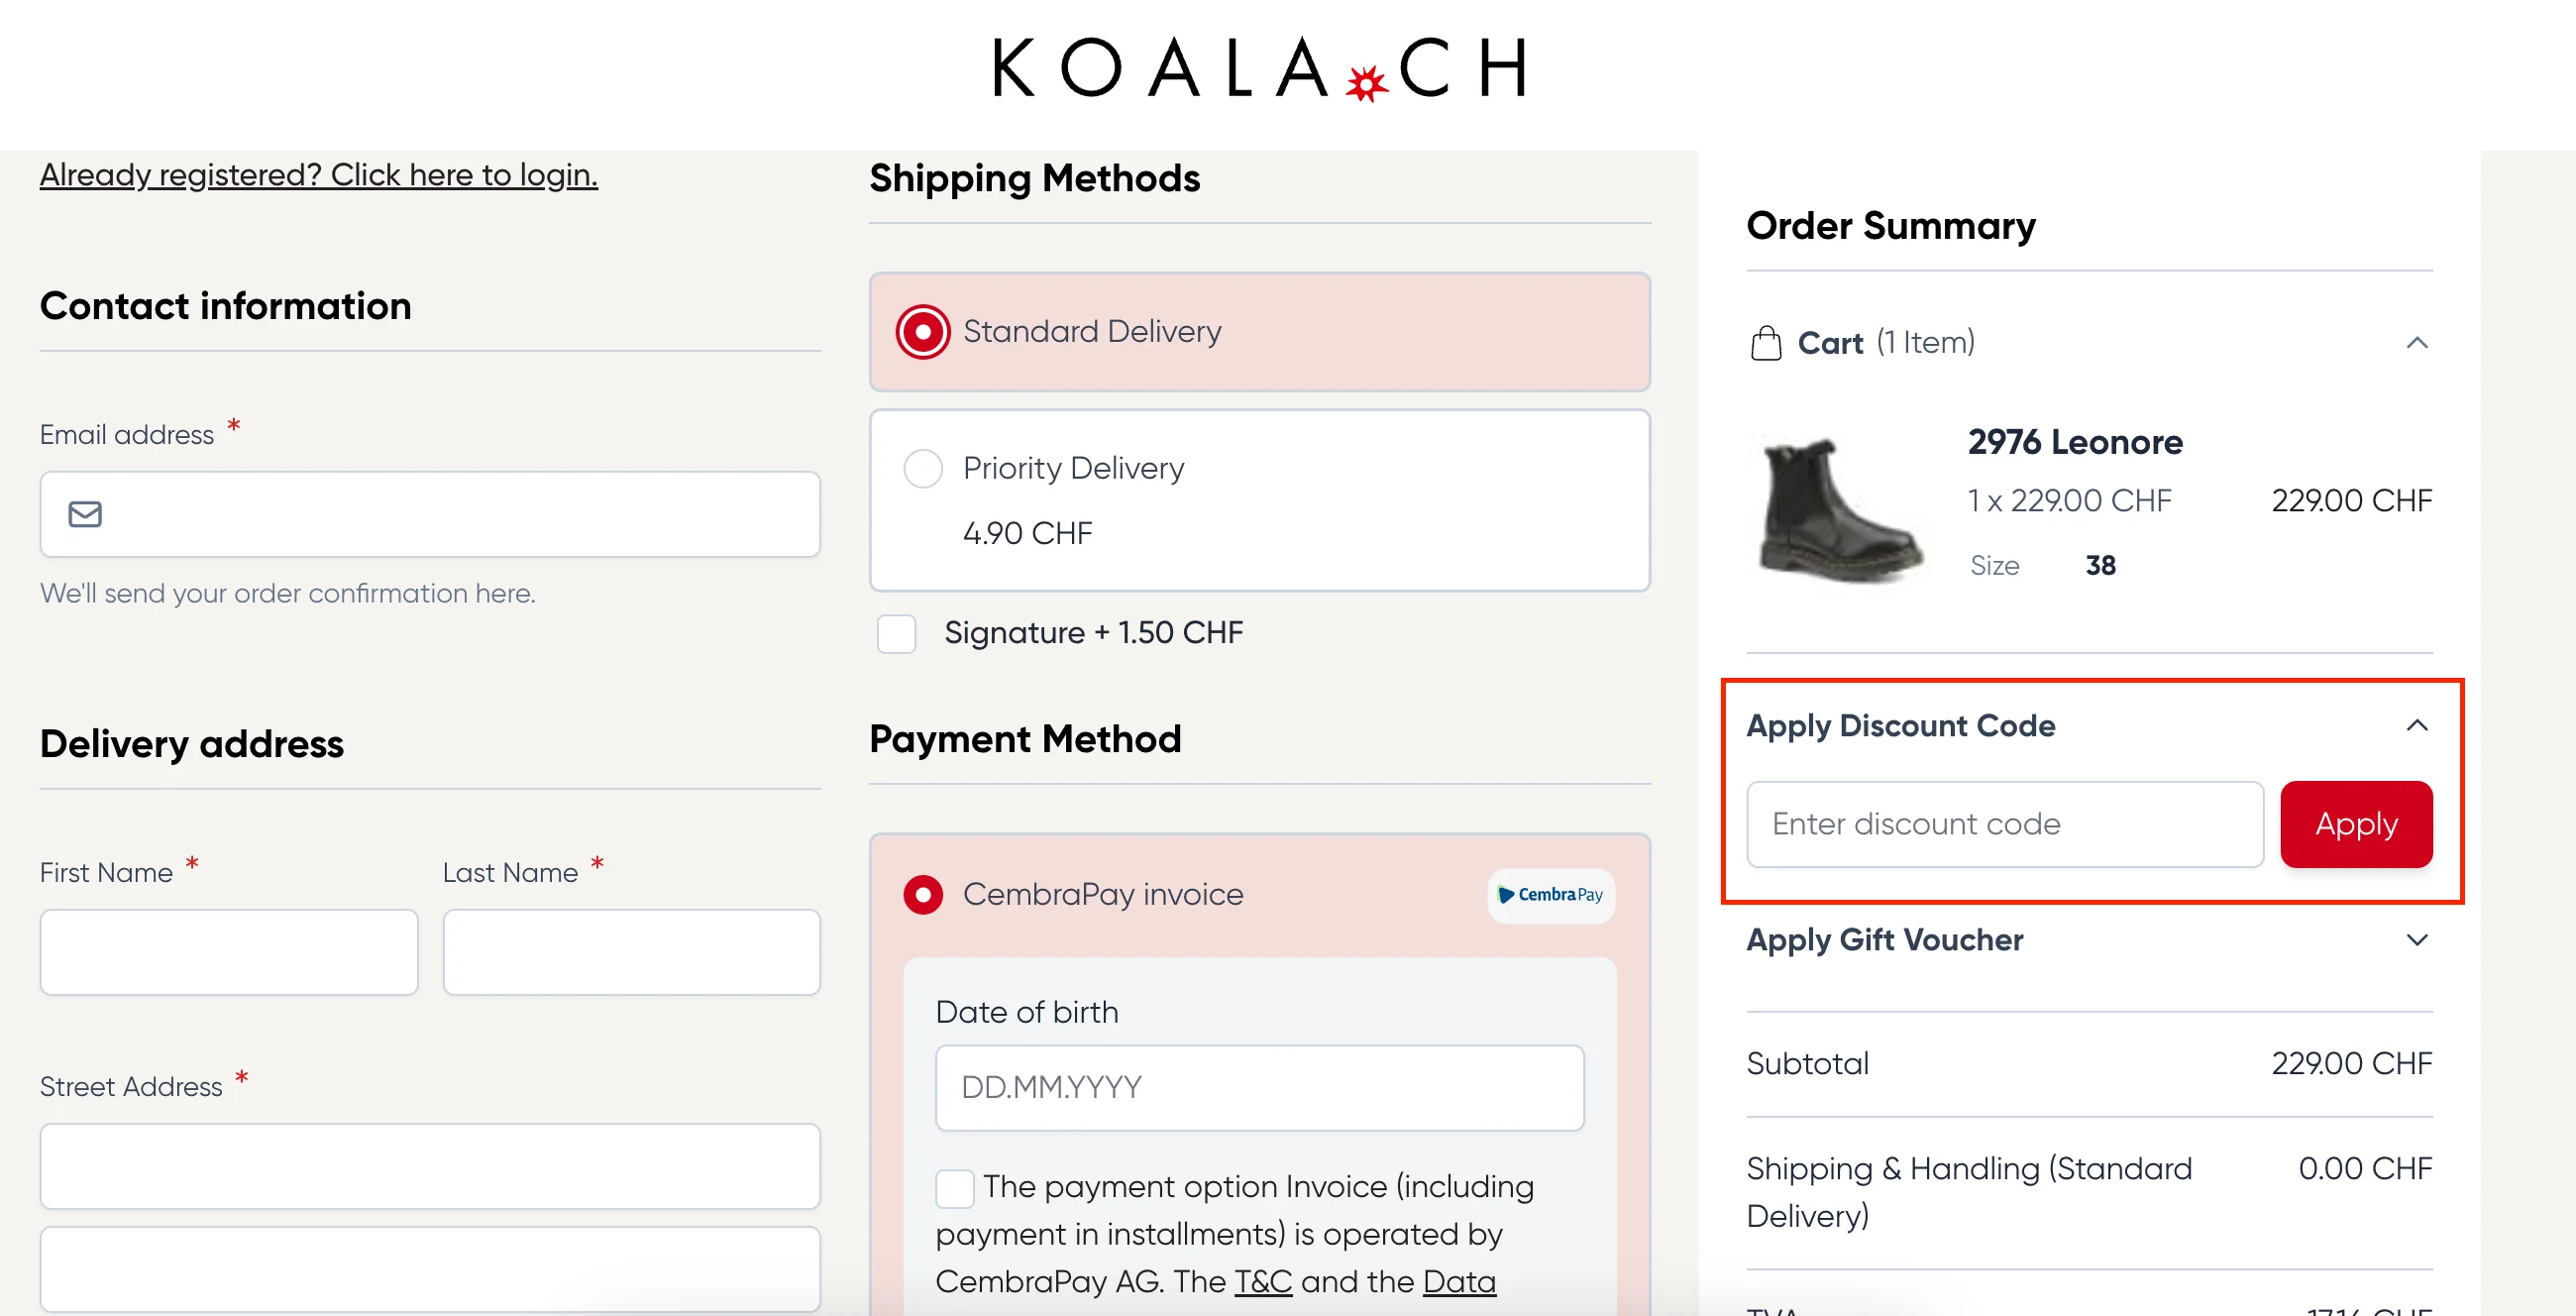Image resolution: width=2576 pixels, height=1316 pixels.
Task: Click the red Apply button
Action: (x=2355, y=824)
